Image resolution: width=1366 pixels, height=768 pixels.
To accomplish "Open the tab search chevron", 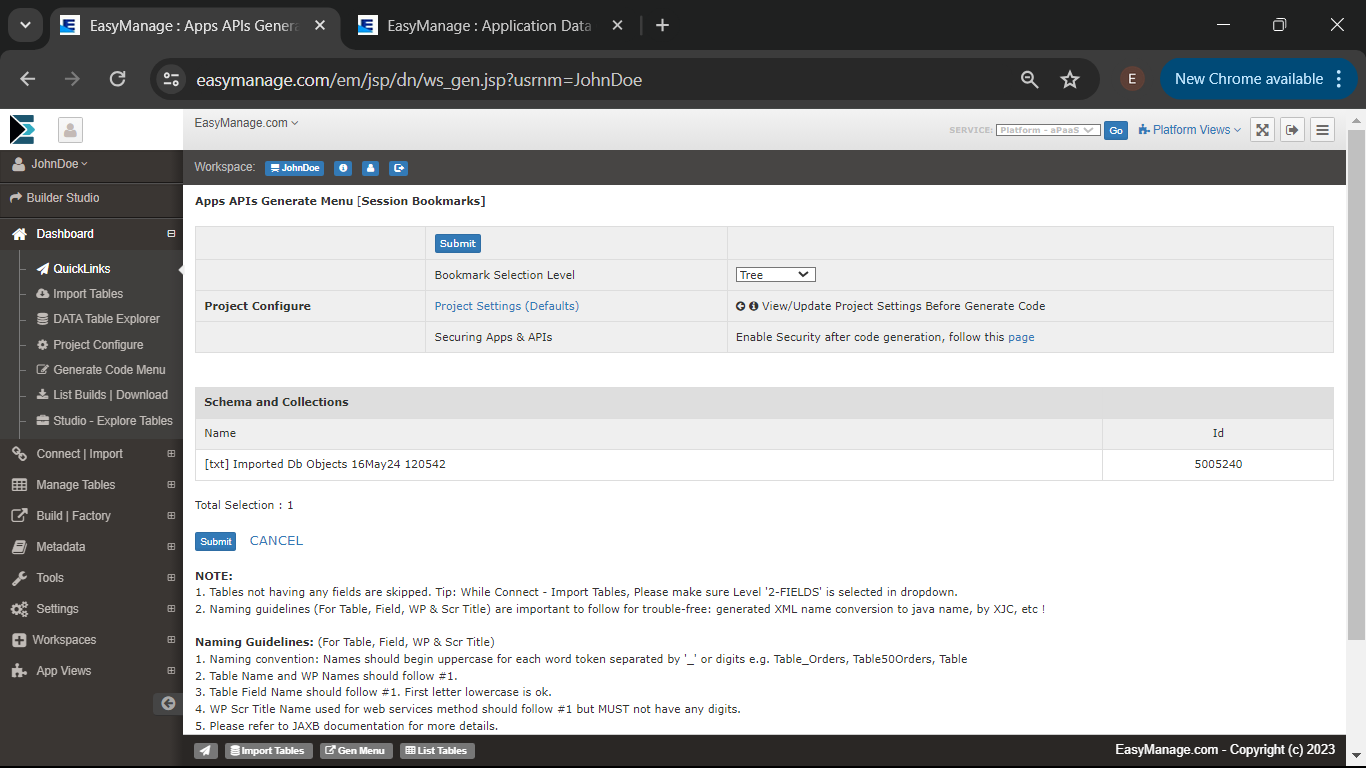I will [25, 25].
